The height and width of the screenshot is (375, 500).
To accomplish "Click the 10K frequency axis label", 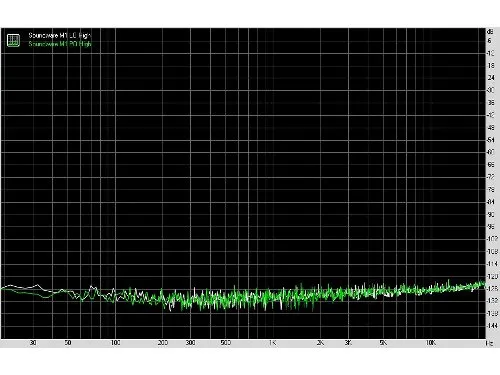I will pos(431,343).
